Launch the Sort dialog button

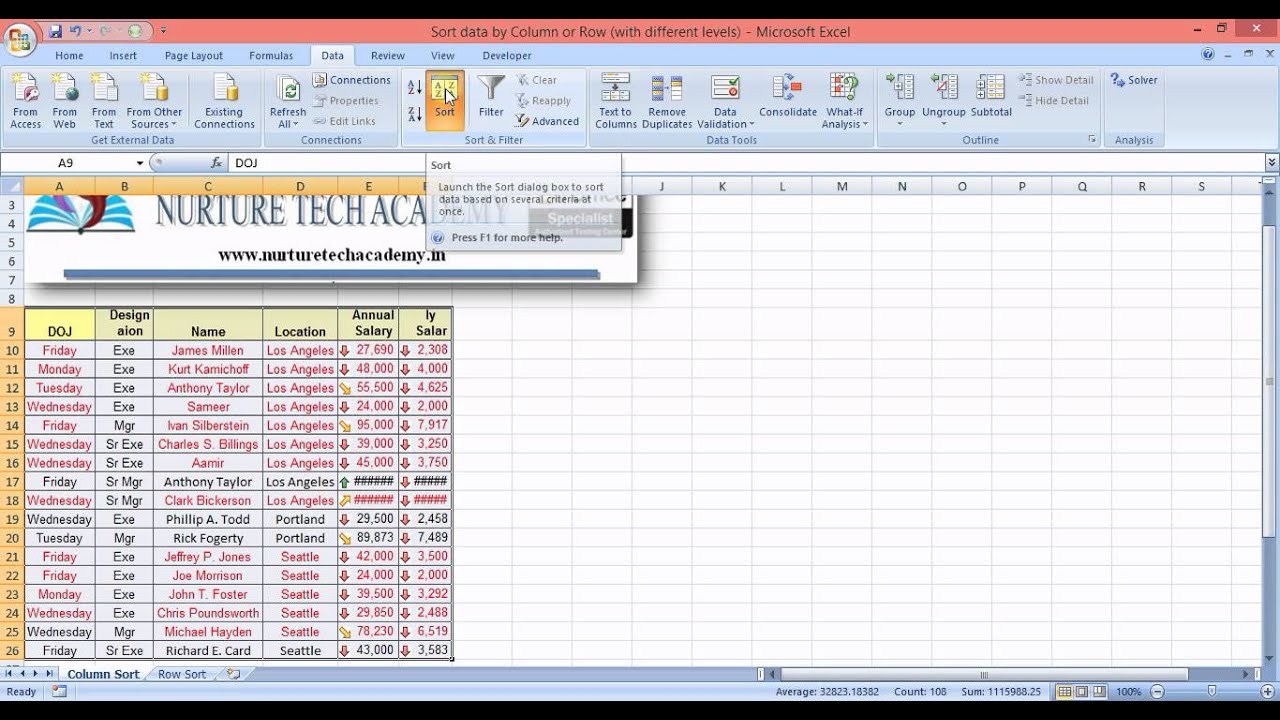click(444, 100)
